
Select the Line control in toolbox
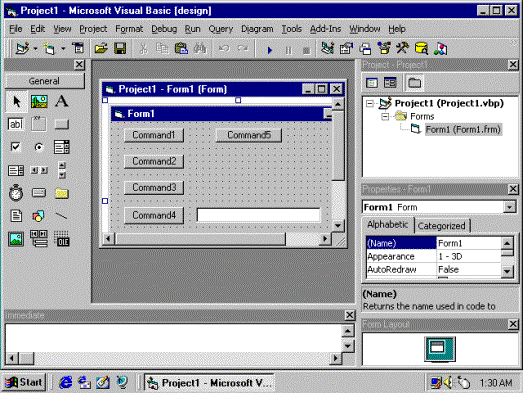(x=62, y=216)
